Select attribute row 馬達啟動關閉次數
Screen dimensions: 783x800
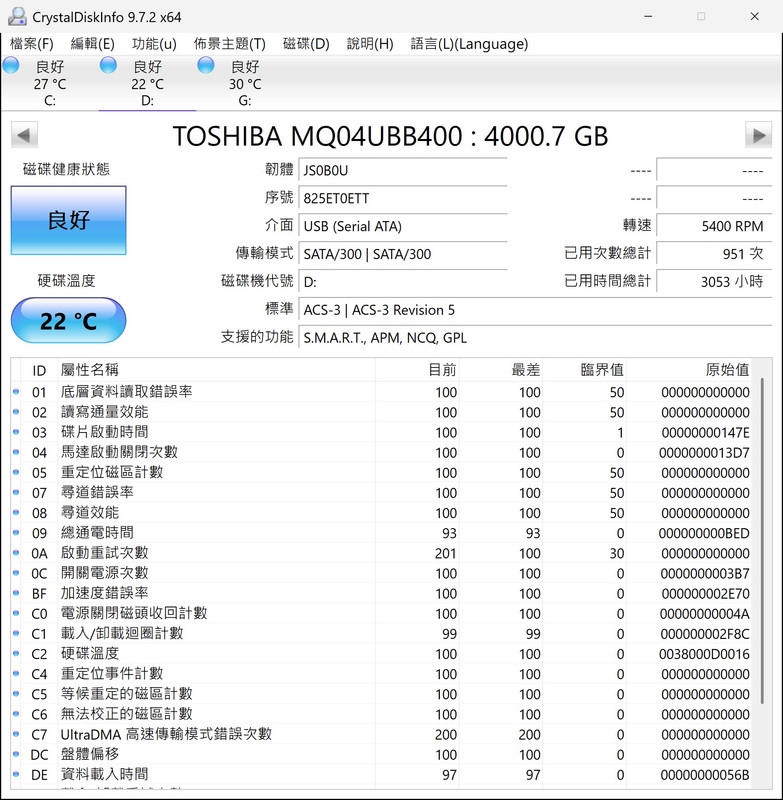[x=381, y=453]
